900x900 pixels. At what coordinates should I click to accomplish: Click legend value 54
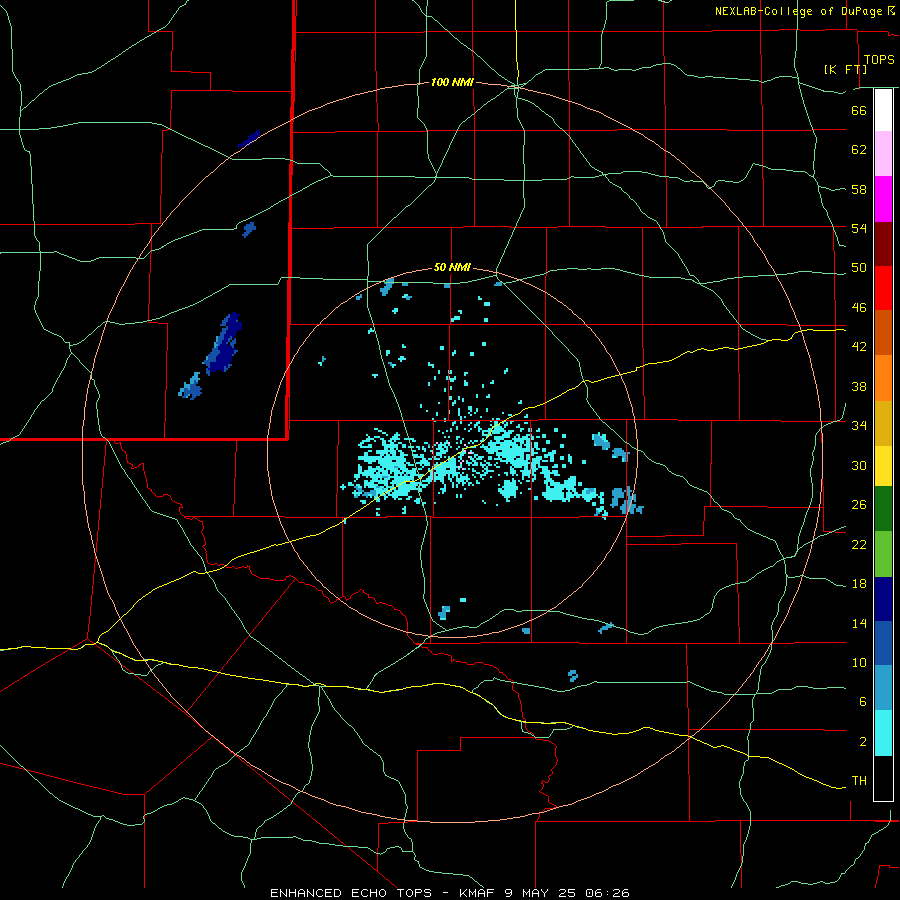(x=859, y=228)
